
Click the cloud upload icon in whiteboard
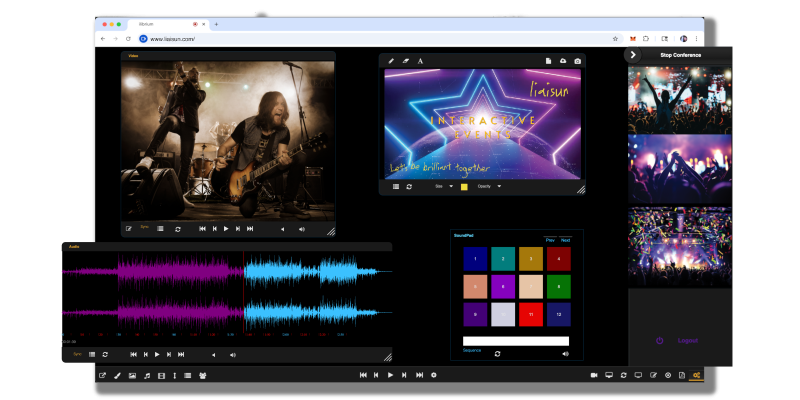pyautogui.click(x=563, y=61)
